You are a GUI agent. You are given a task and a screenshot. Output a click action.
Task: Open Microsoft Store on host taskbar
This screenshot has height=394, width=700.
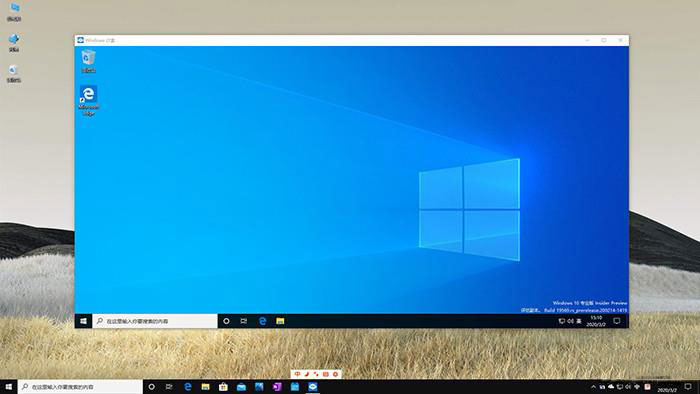tap(223, 387)
